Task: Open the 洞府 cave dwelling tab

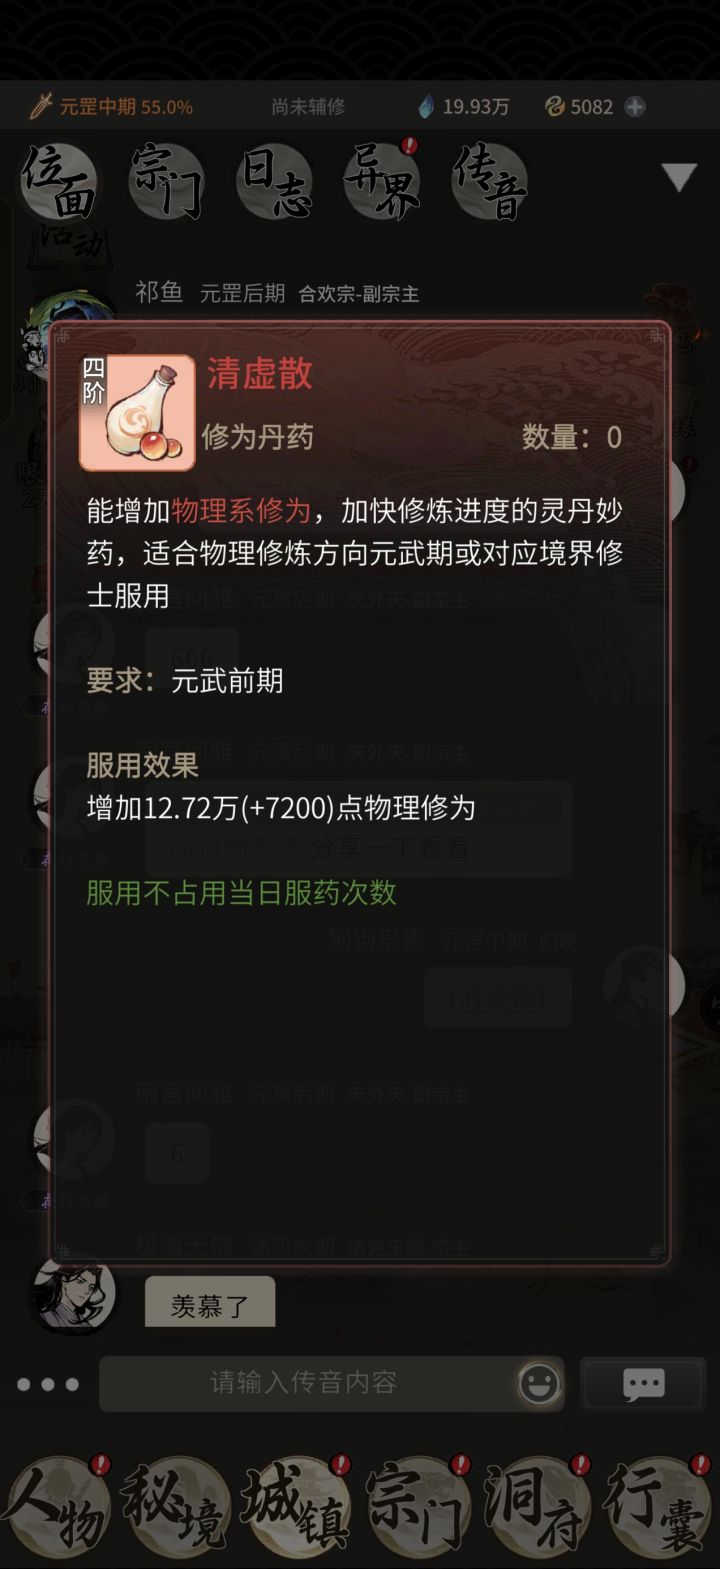Action: click(x=538, y=1510)
